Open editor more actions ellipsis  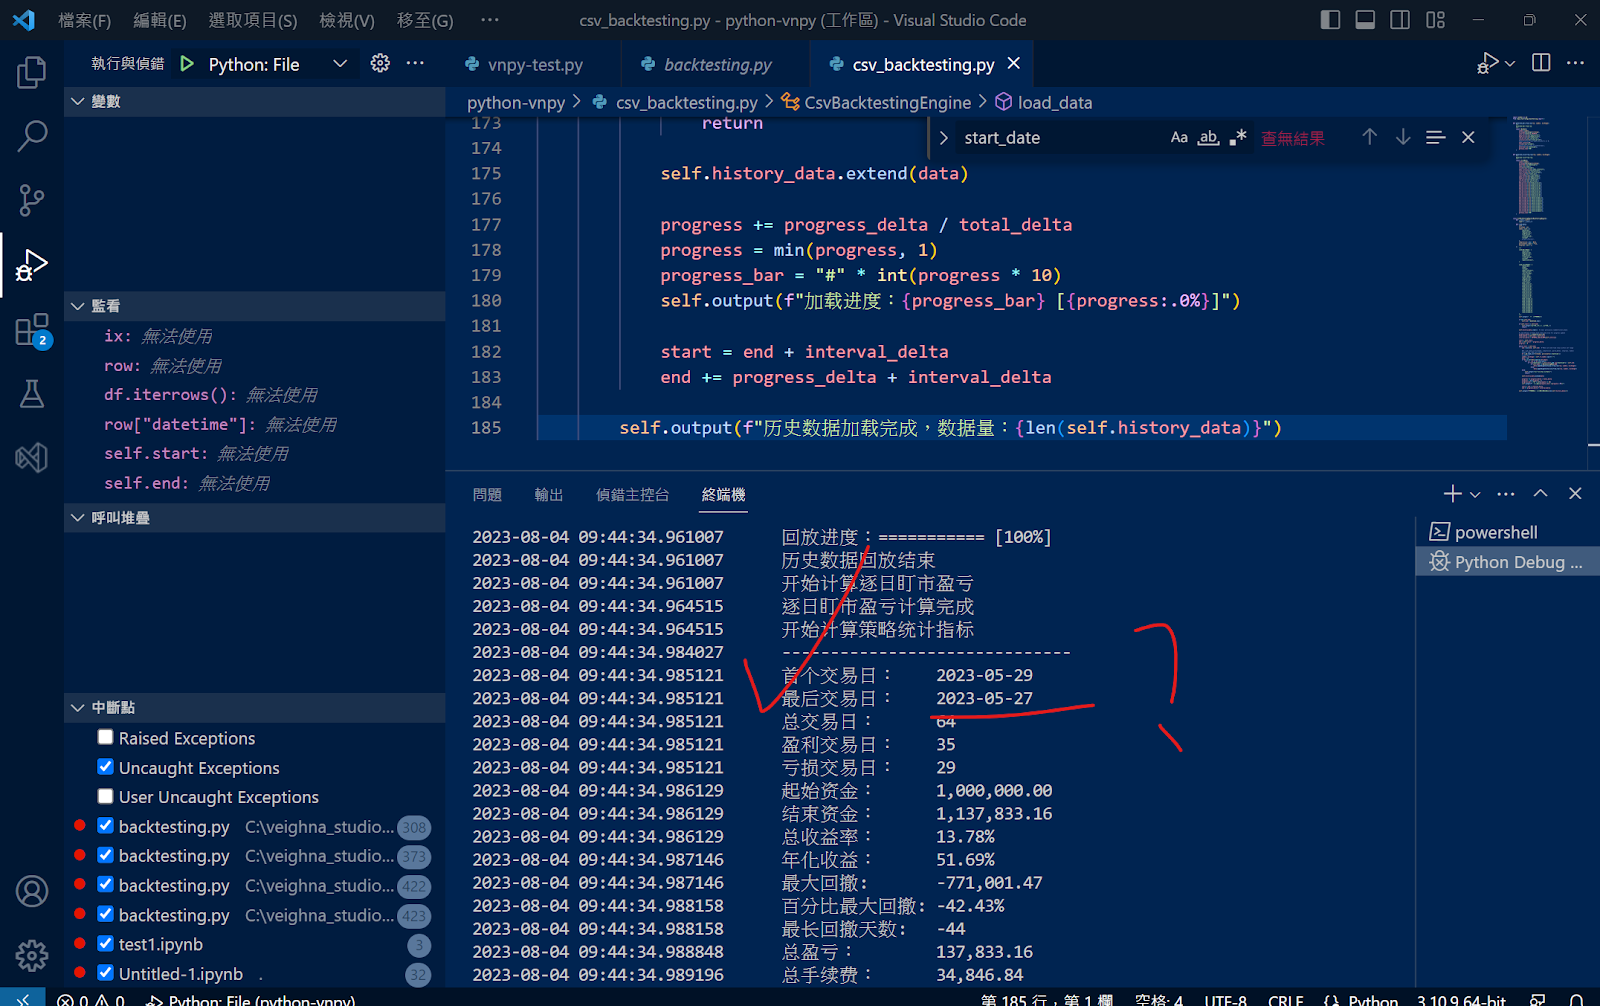(1575, 63)
